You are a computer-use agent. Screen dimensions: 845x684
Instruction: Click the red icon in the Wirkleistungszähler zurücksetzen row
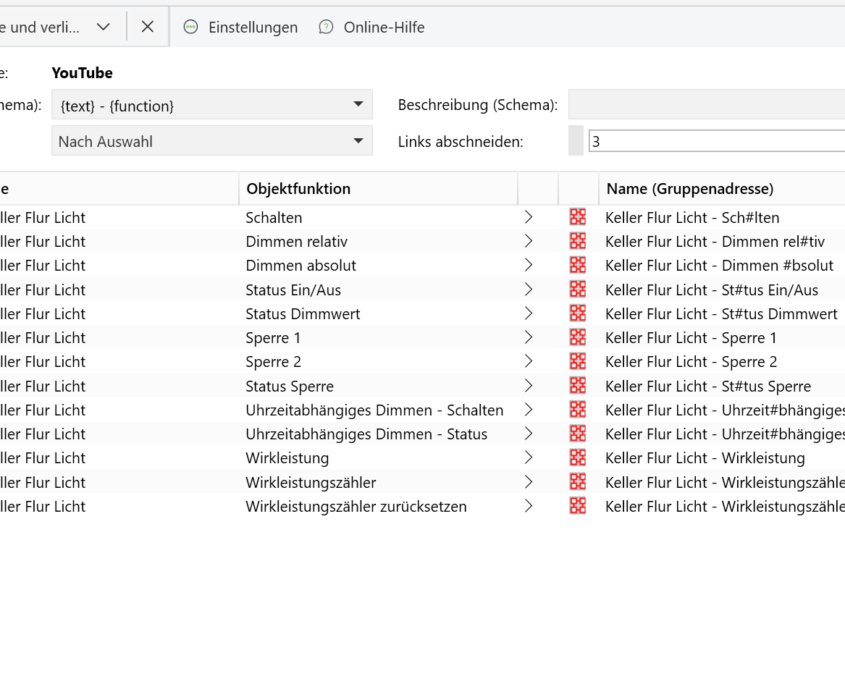pos(578,506)
